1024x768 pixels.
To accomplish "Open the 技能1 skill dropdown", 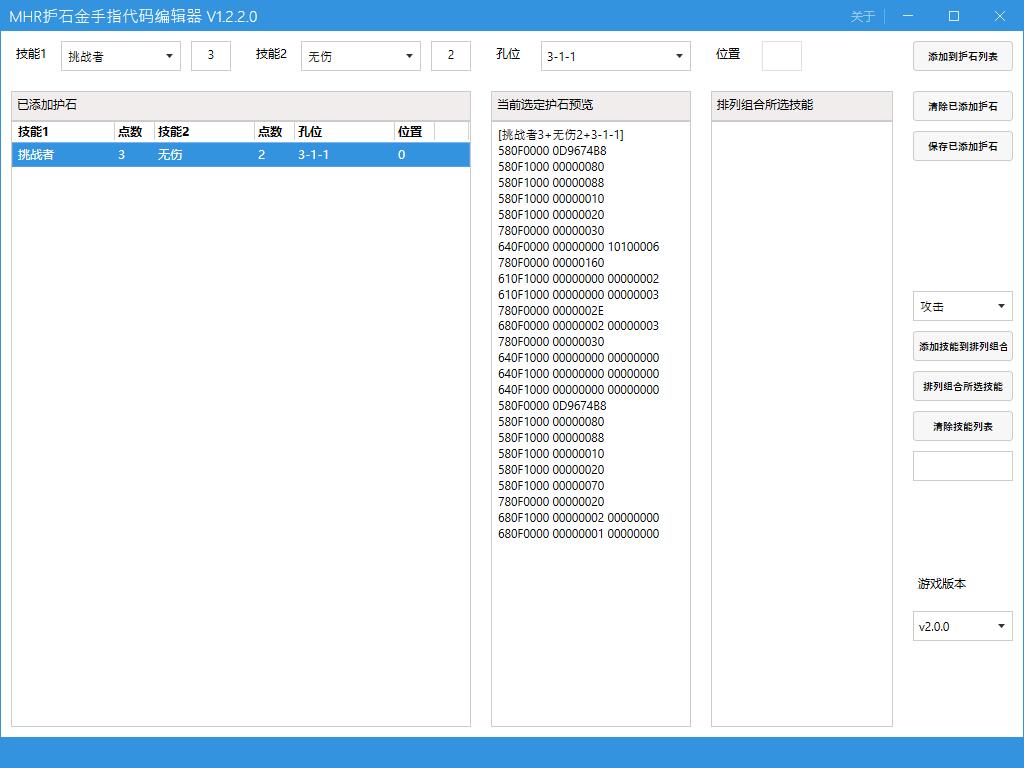I will [x=120, y=56].
